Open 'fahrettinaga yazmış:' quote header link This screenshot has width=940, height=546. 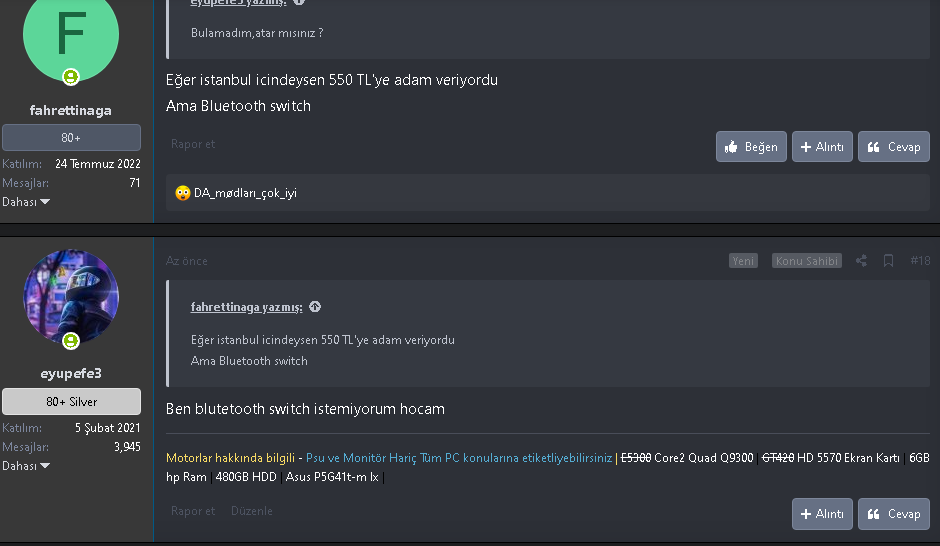[246, 307]
